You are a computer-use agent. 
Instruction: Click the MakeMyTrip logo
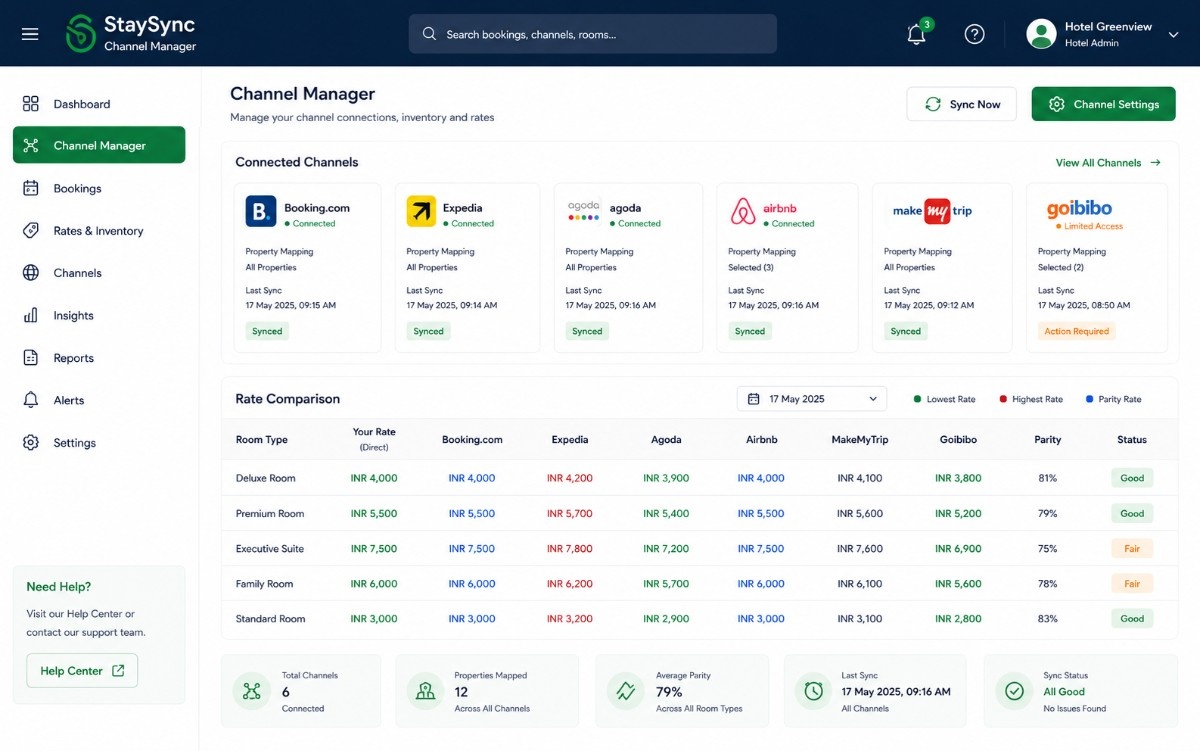(932, 211)
